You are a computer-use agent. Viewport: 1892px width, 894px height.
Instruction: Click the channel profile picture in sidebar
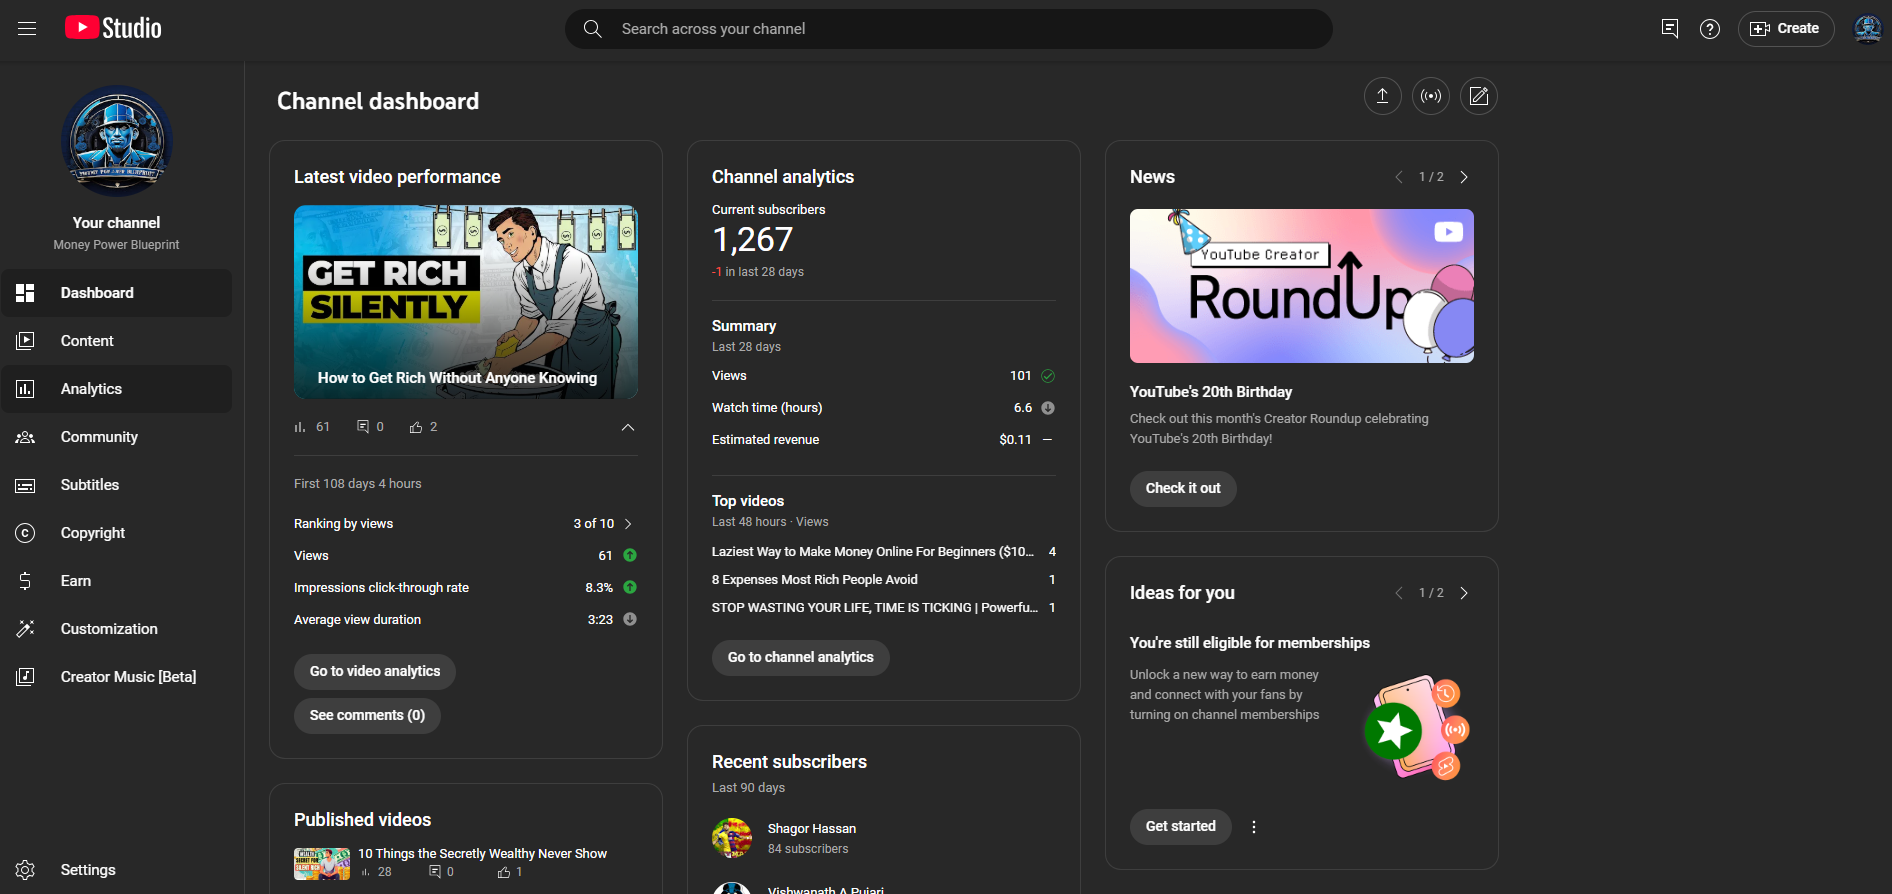[x=117, y=141]
